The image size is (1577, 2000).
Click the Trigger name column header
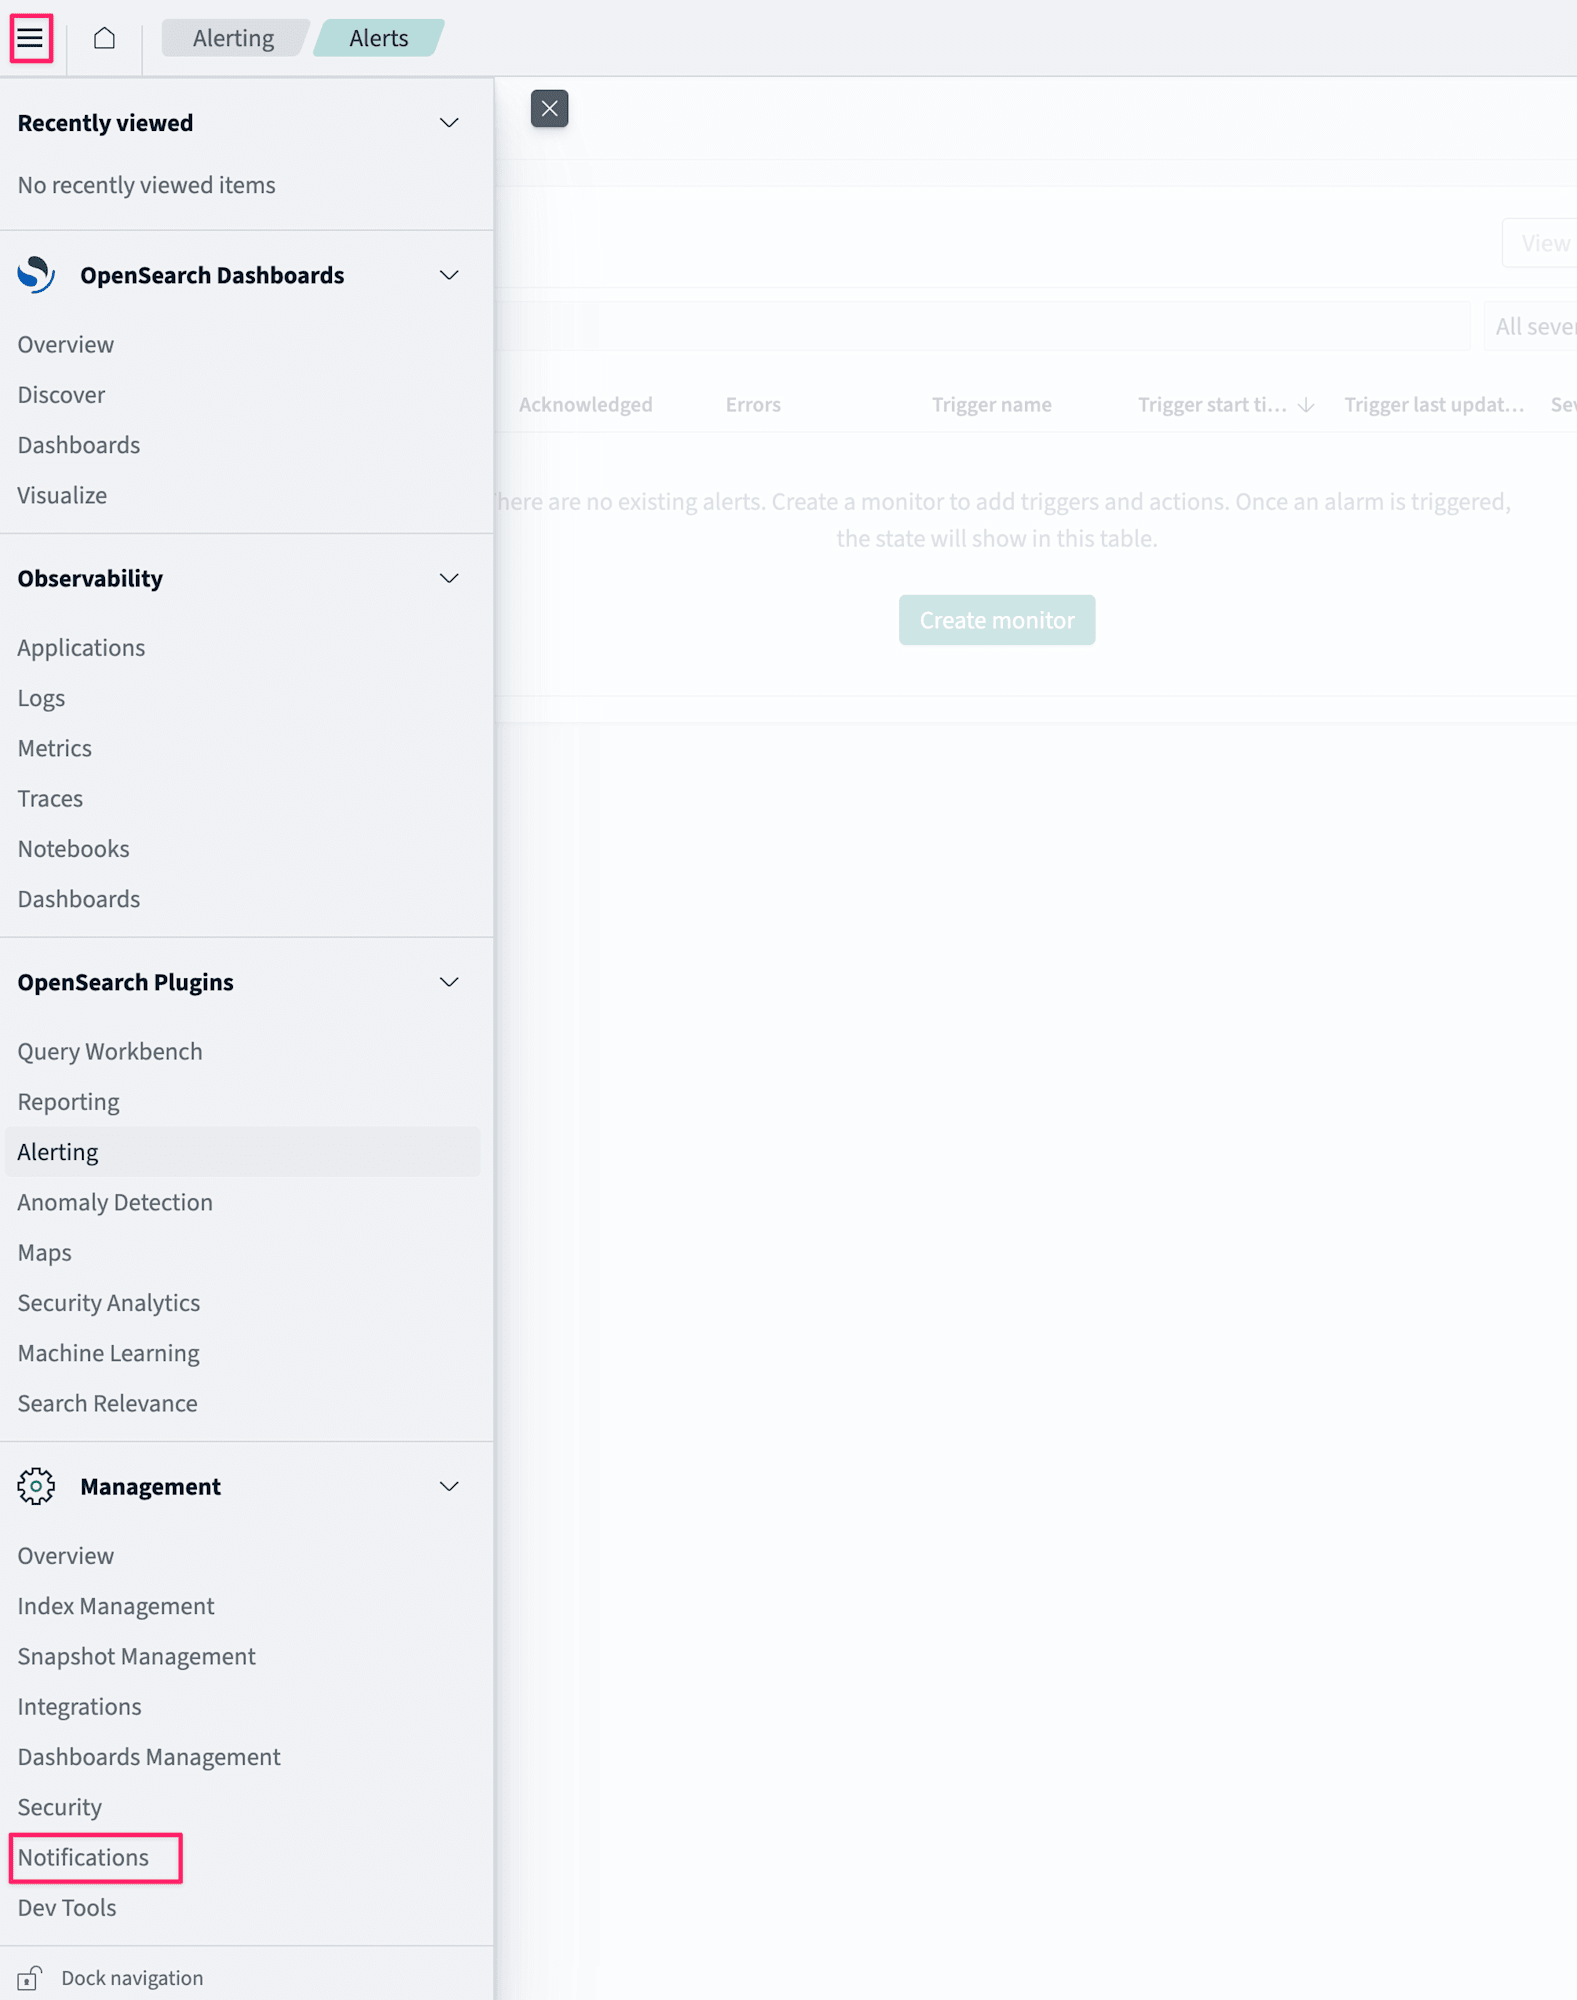point(992,405)
